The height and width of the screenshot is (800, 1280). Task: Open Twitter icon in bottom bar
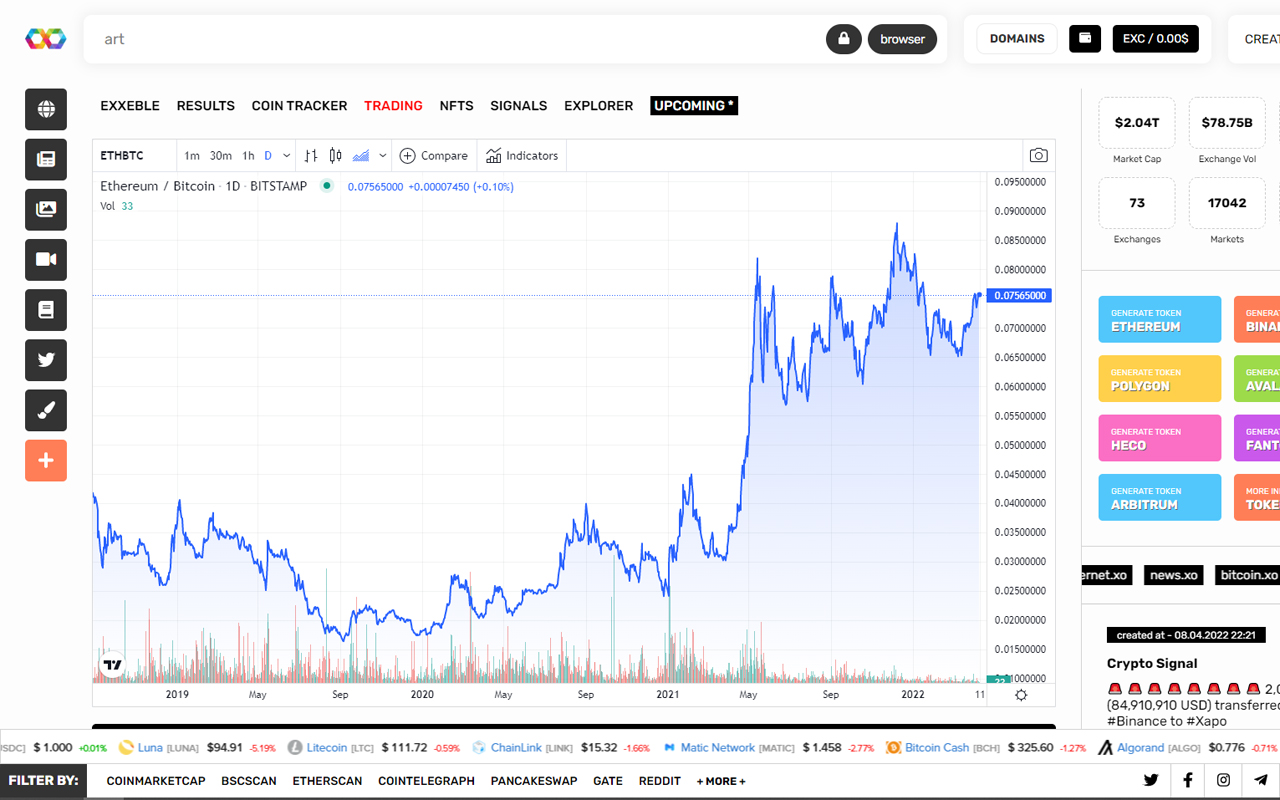point(1151,780)
